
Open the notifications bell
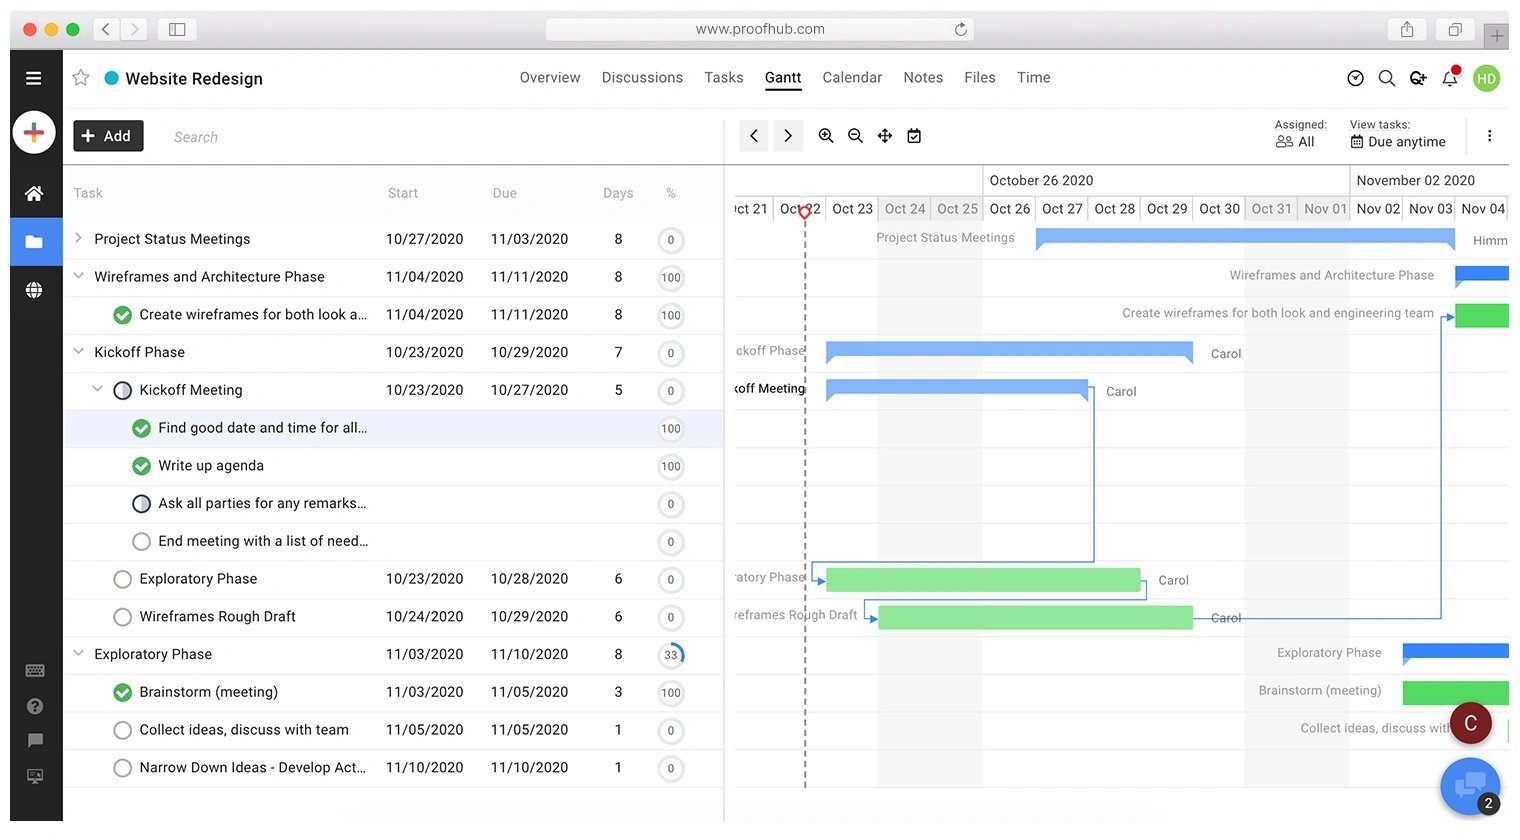coord(1450,78)
